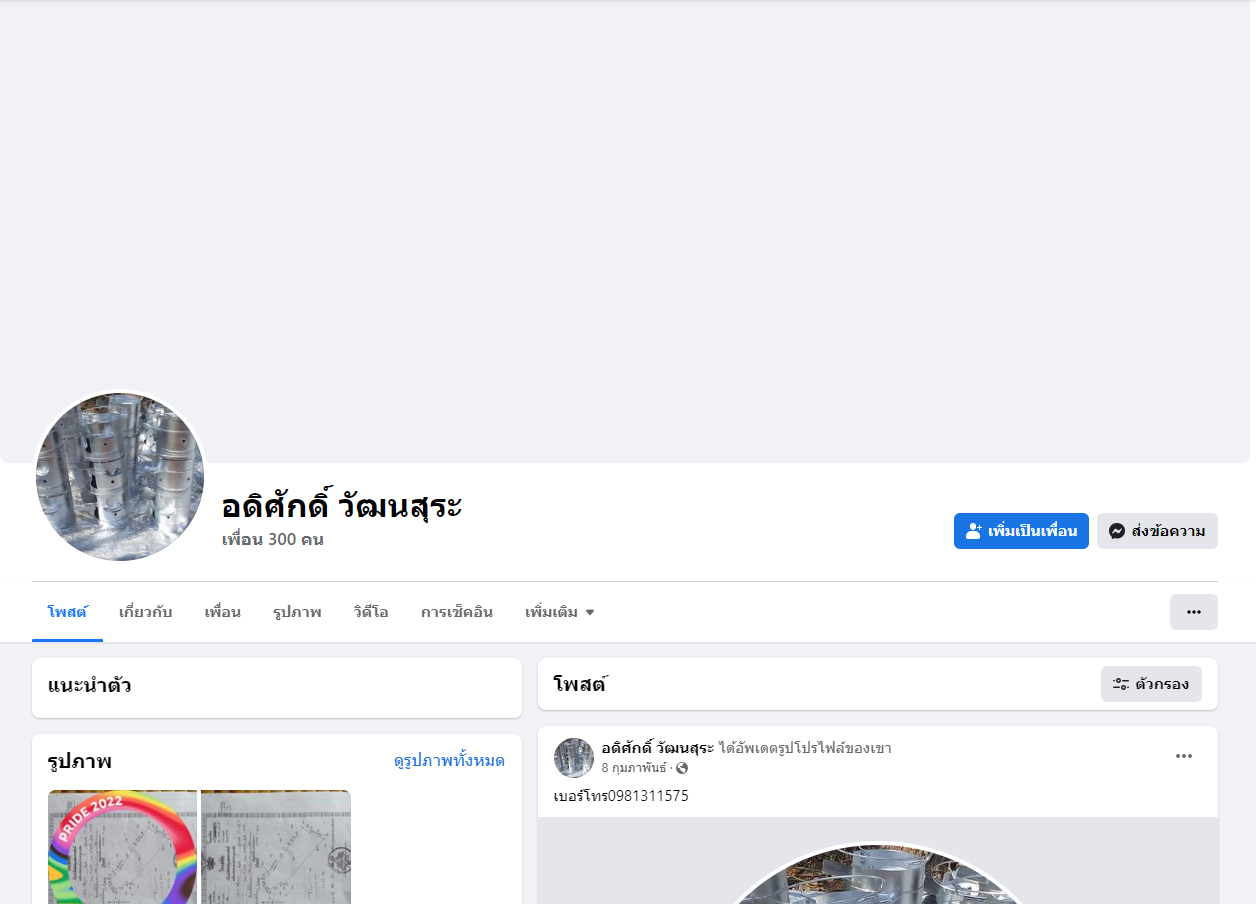This screenshot has height=904, width=1256.
Task: Click the small post author avatar
Action: [x=574, y=758]
